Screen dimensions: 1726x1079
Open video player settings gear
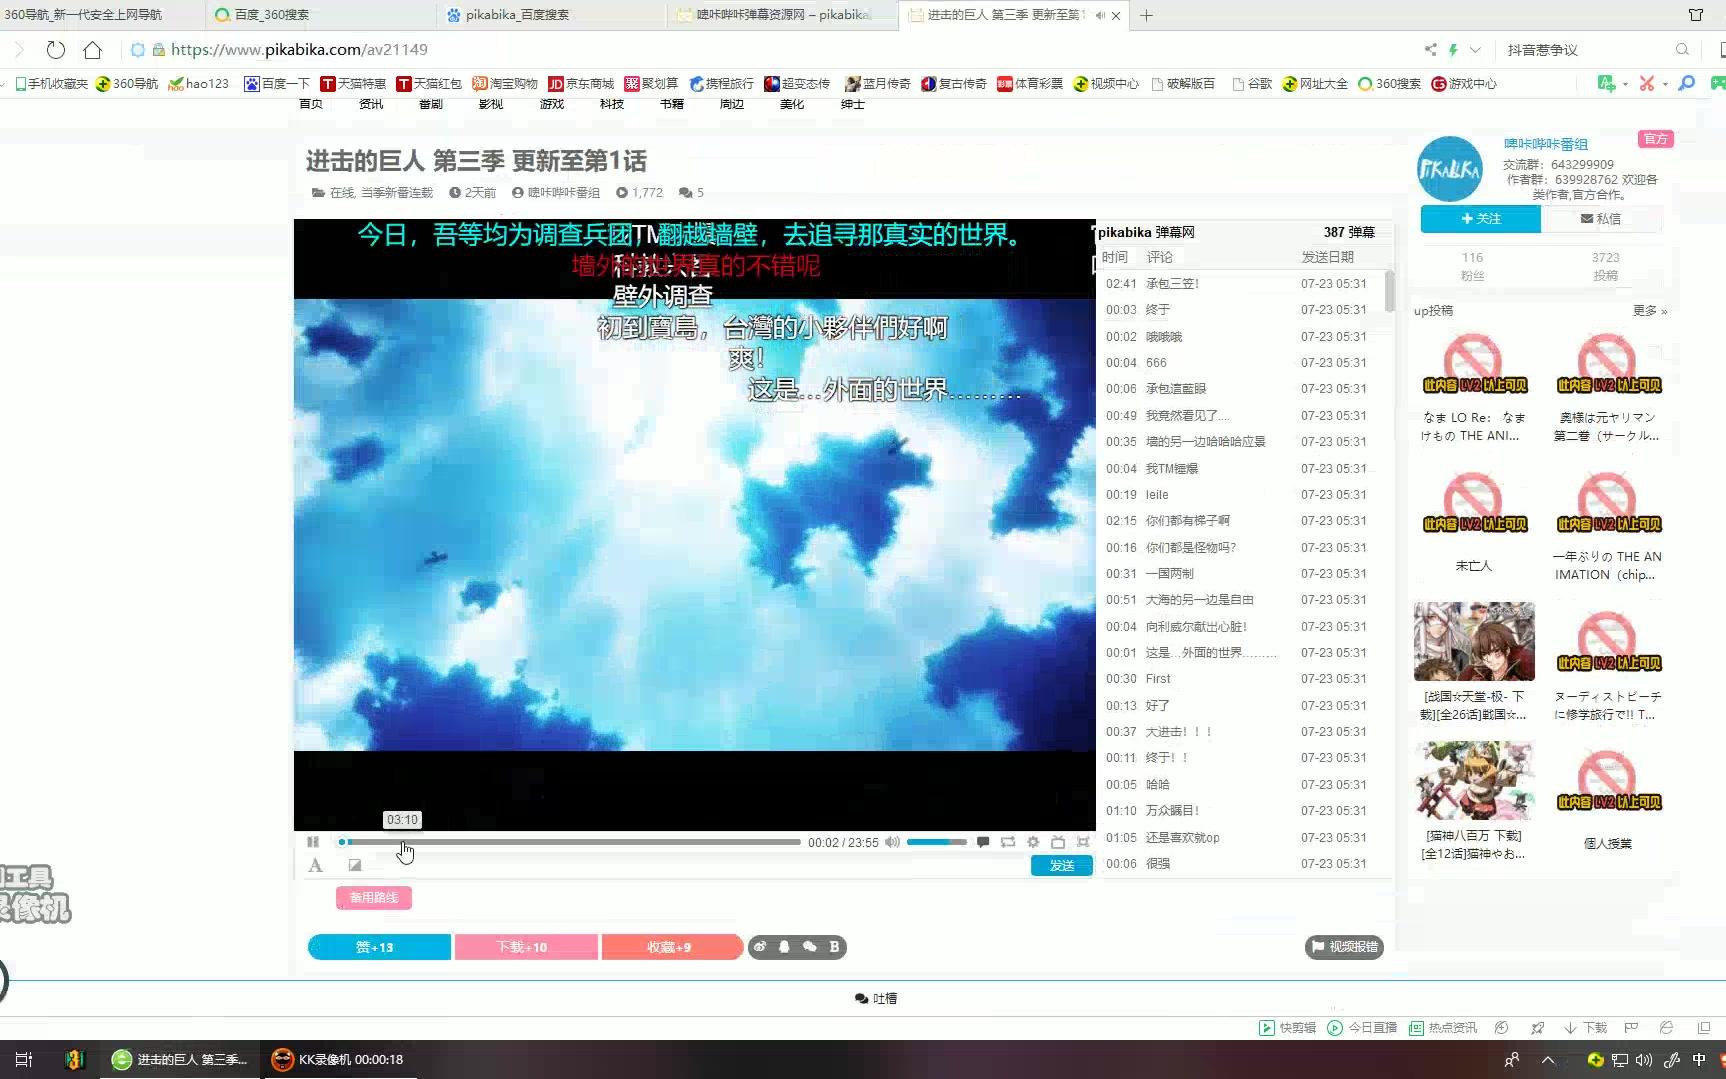pyautogui.click(x=1033, y=842)
